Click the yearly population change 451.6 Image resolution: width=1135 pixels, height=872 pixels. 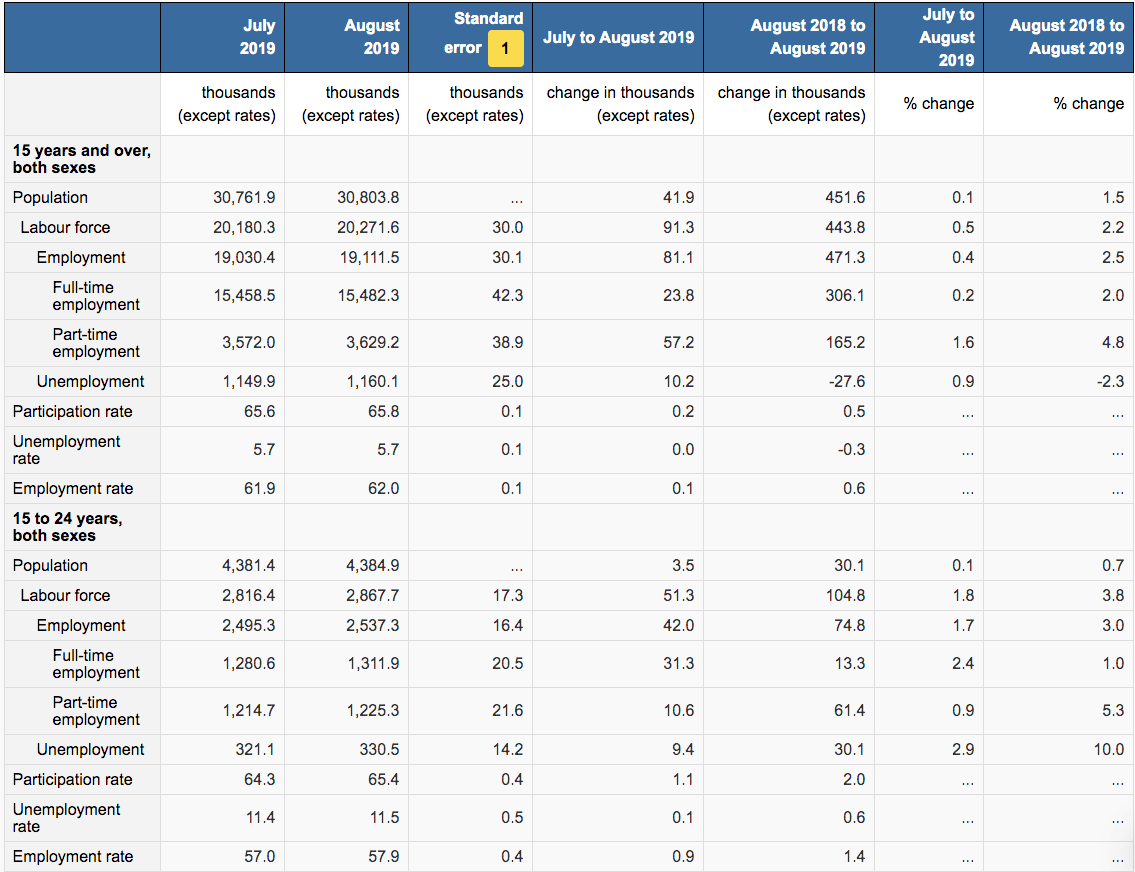coord(845,198)
